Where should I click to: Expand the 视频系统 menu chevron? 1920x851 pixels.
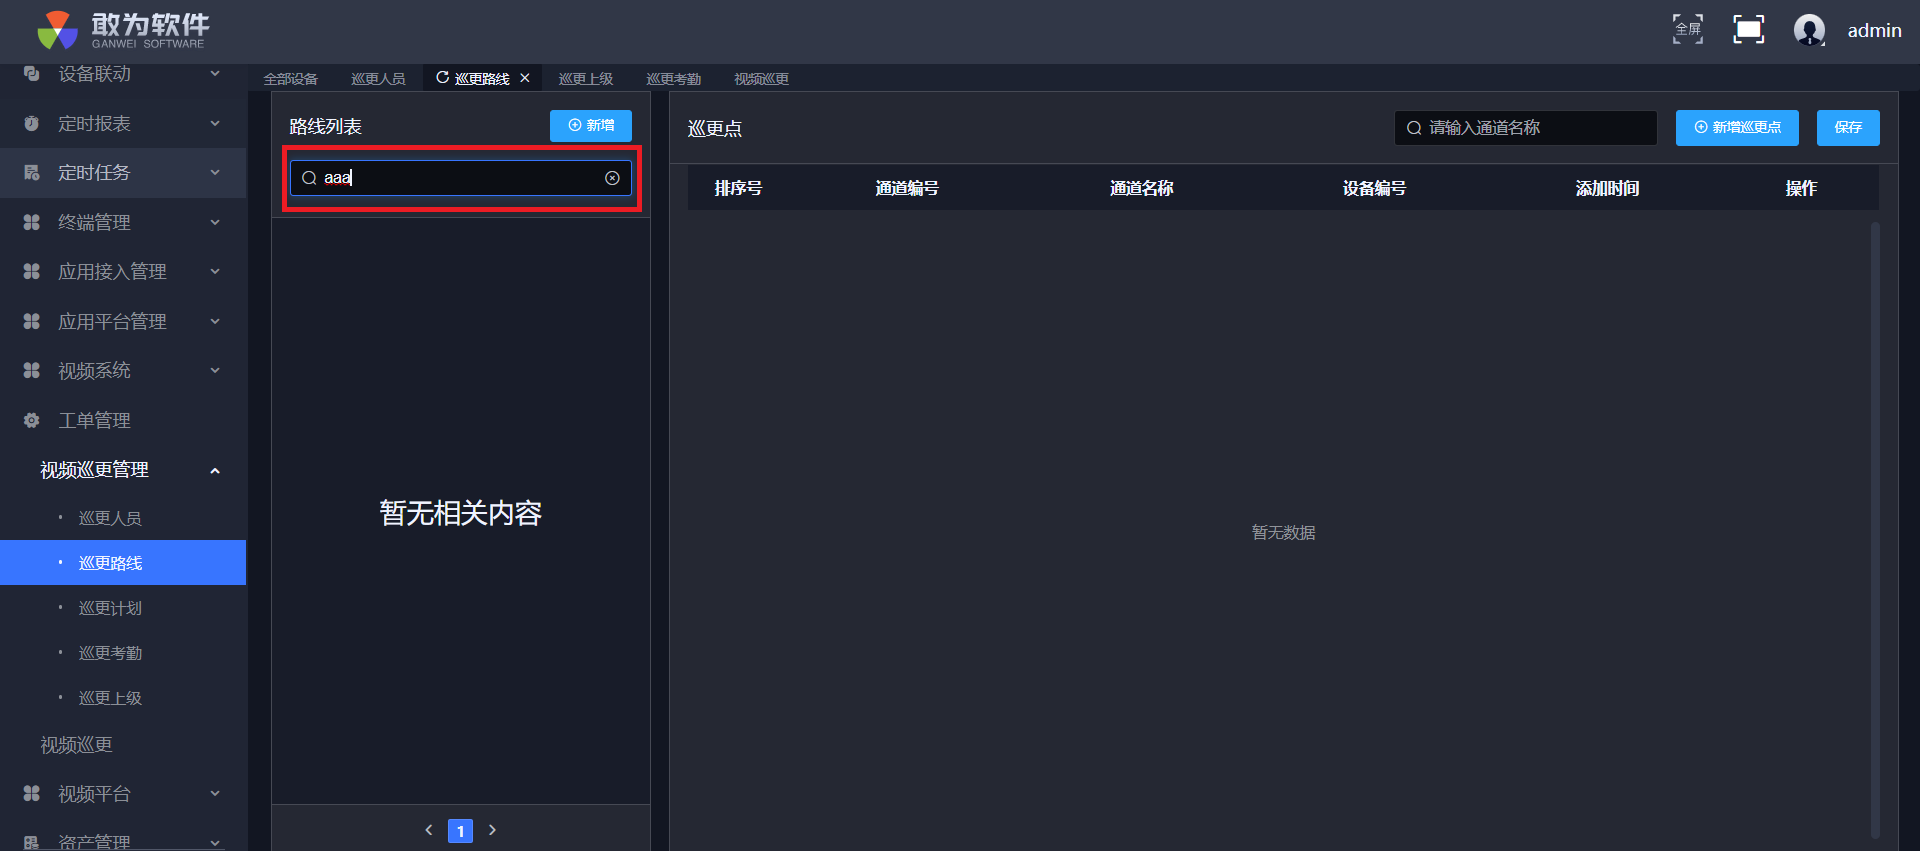pyautogui.click(x=215, y=370)
